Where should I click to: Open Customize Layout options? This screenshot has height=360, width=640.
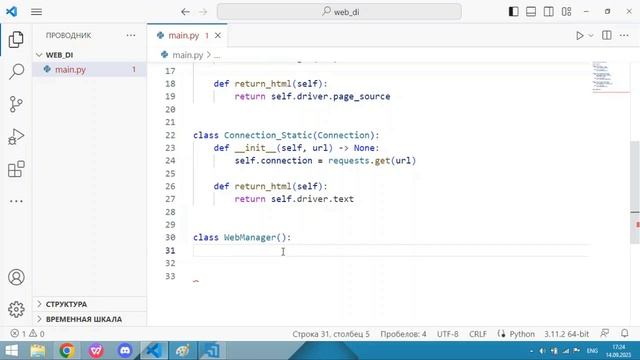[567, 12]
